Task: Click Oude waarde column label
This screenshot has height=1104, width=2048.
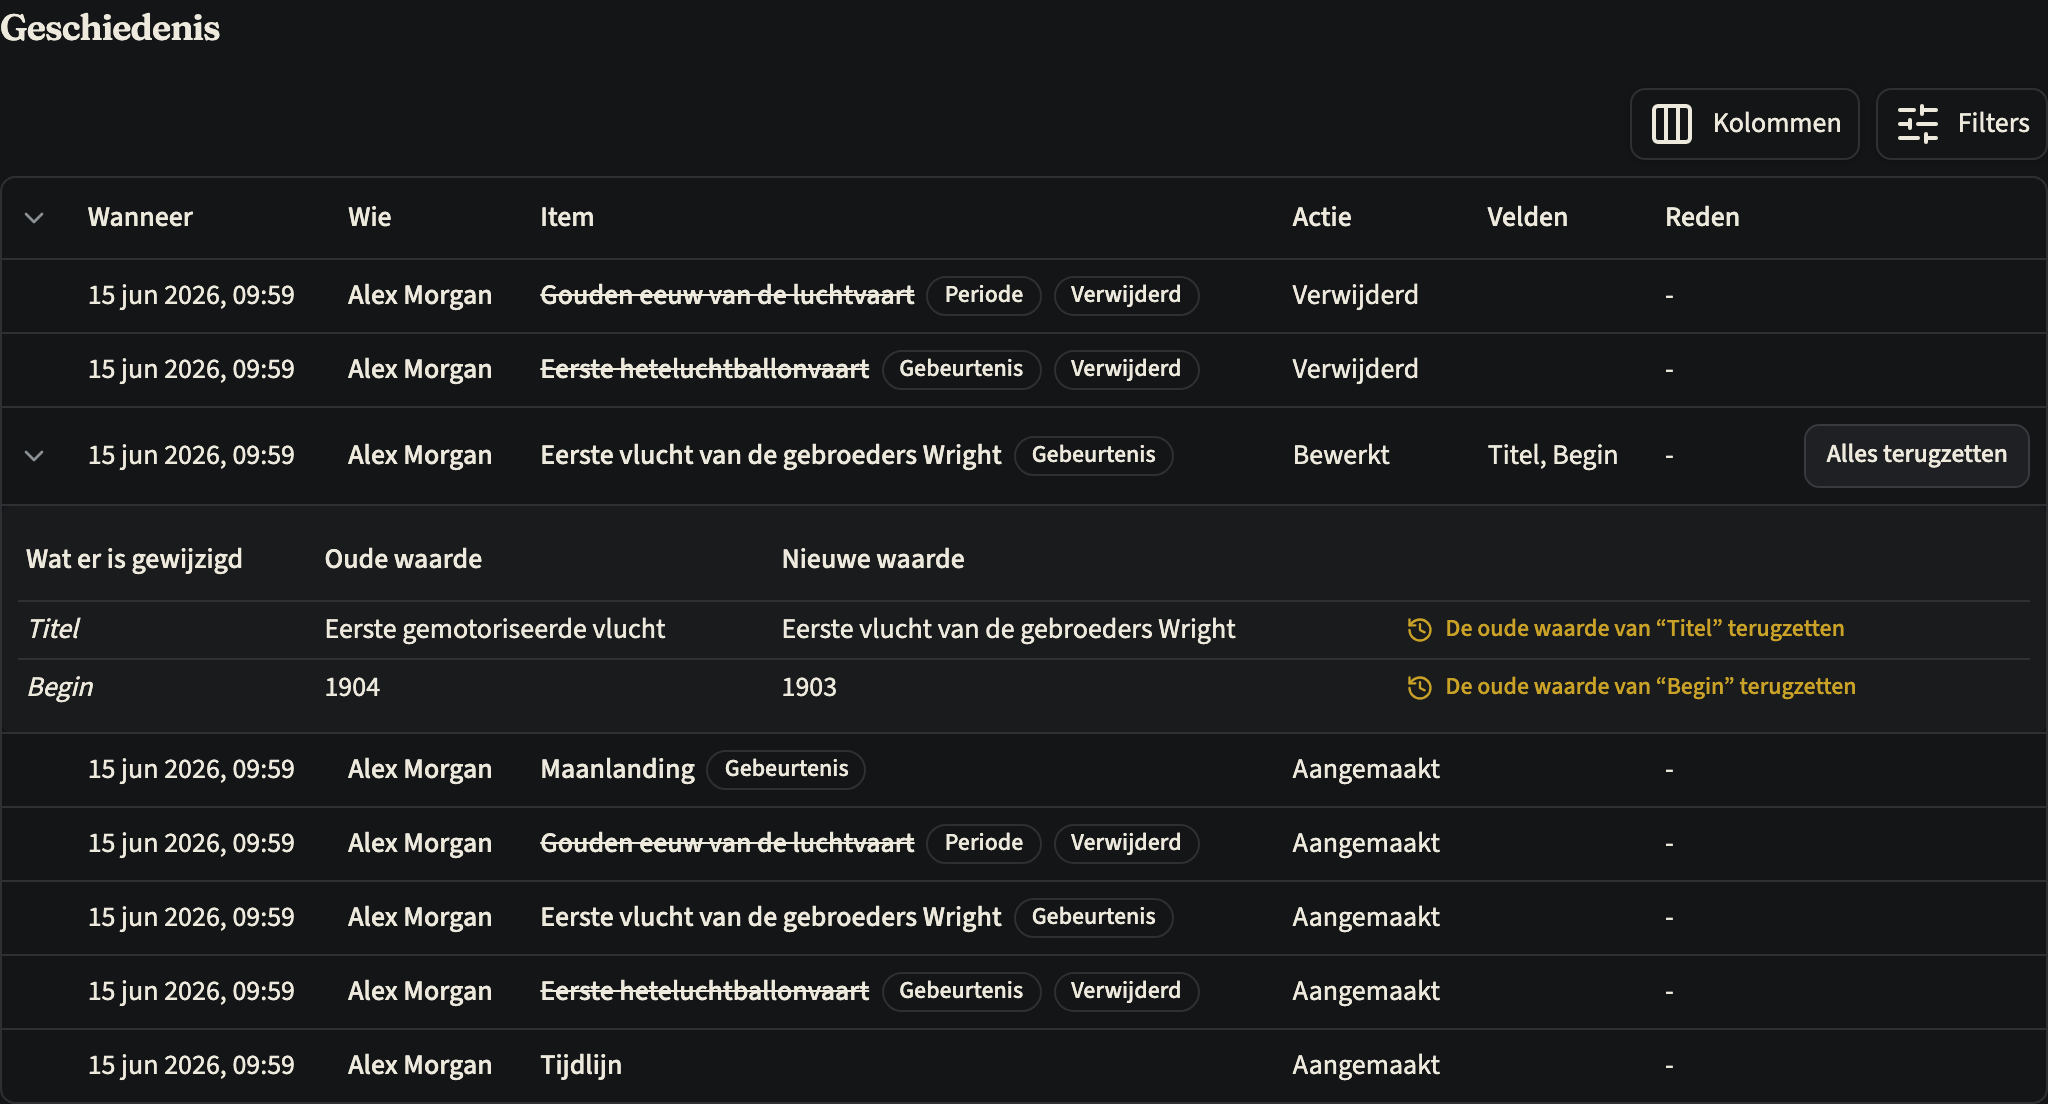Action: tap(403, 559)
